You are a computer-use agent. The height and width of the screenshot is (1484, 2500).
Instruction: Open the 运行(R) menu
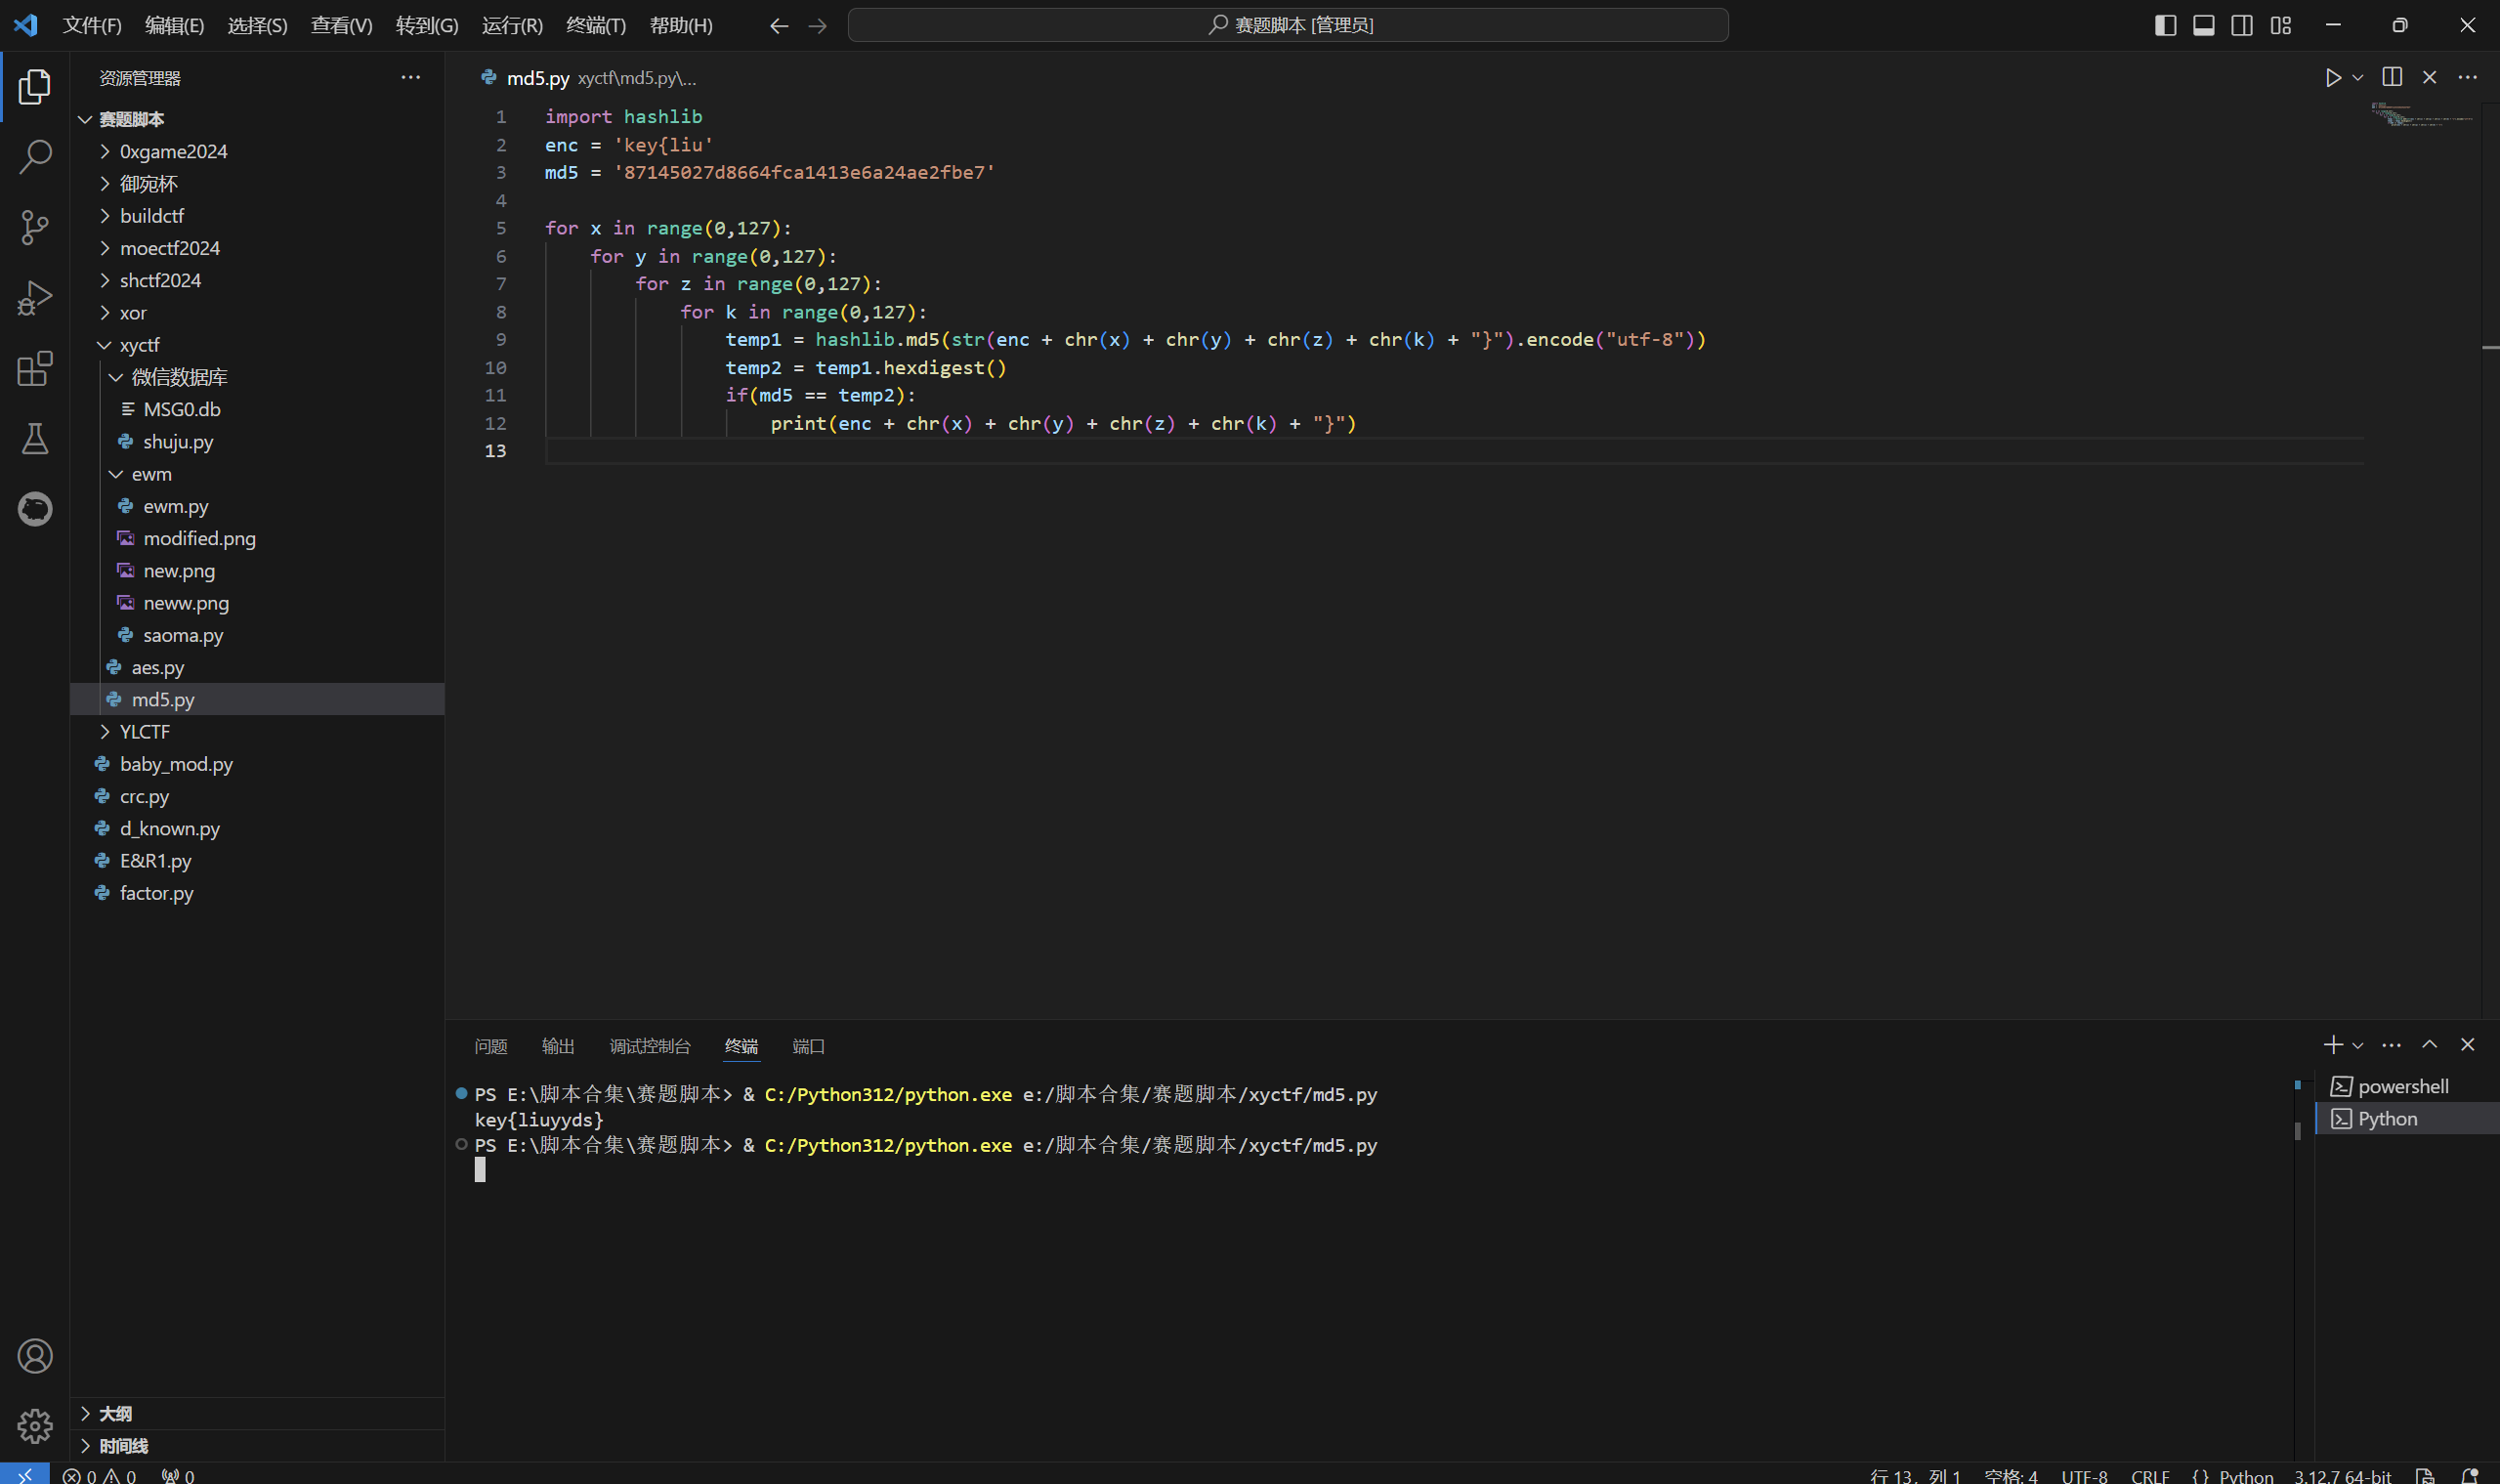(513, 25)
